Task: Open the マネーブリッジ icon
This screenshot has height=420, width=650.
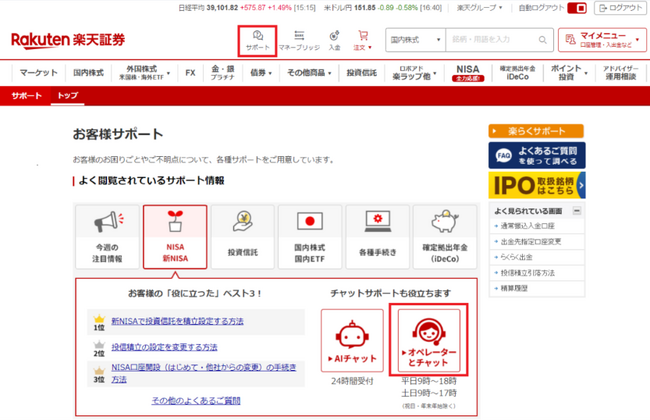Action: pos(299,41)
